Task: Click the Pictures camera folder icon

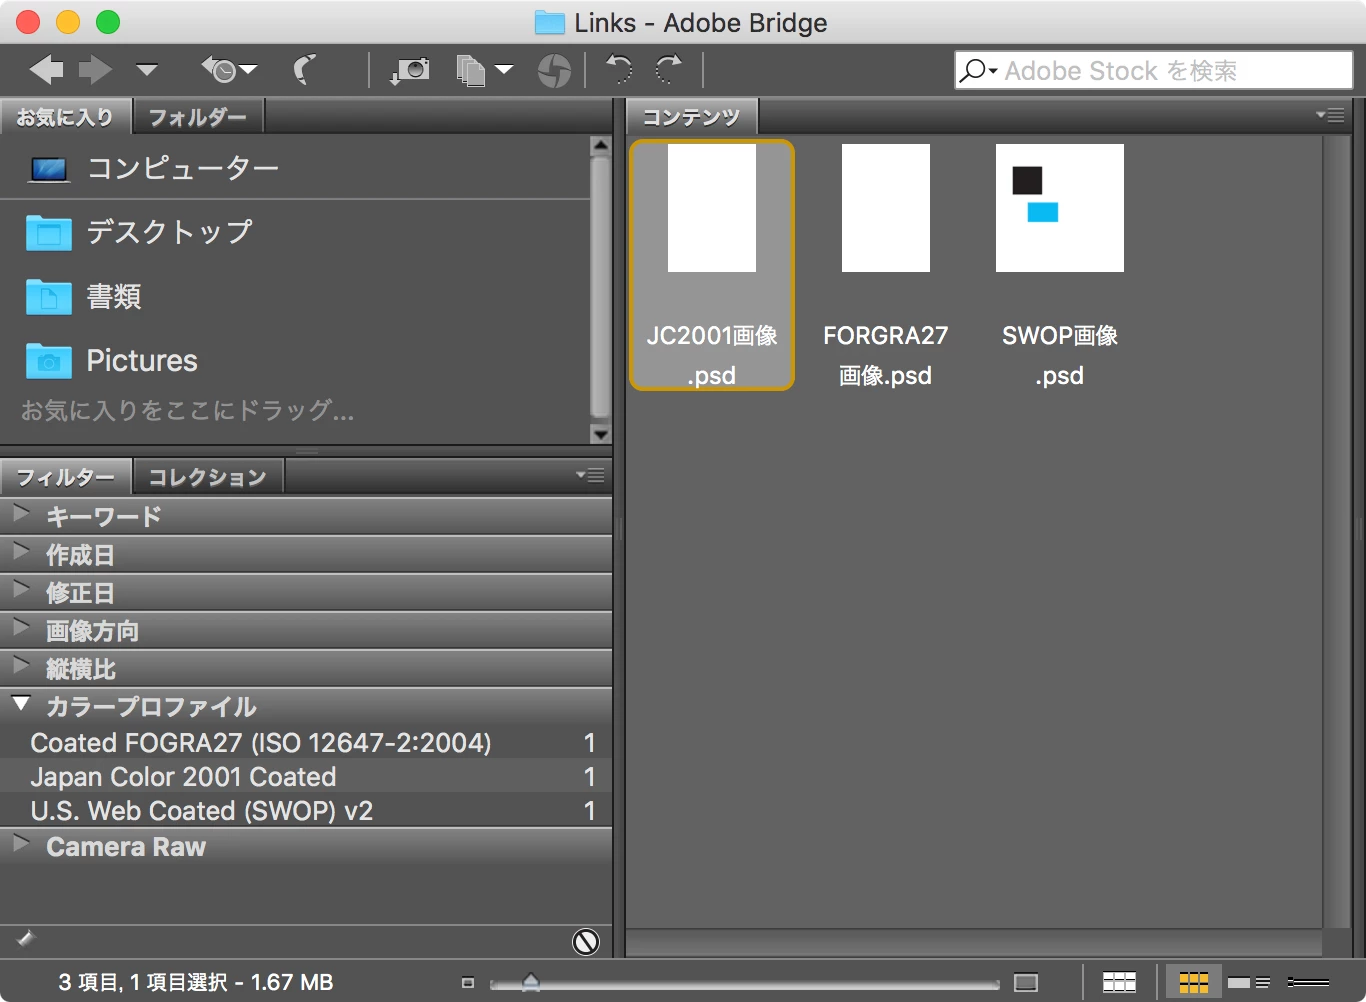Action: [49, 361]
